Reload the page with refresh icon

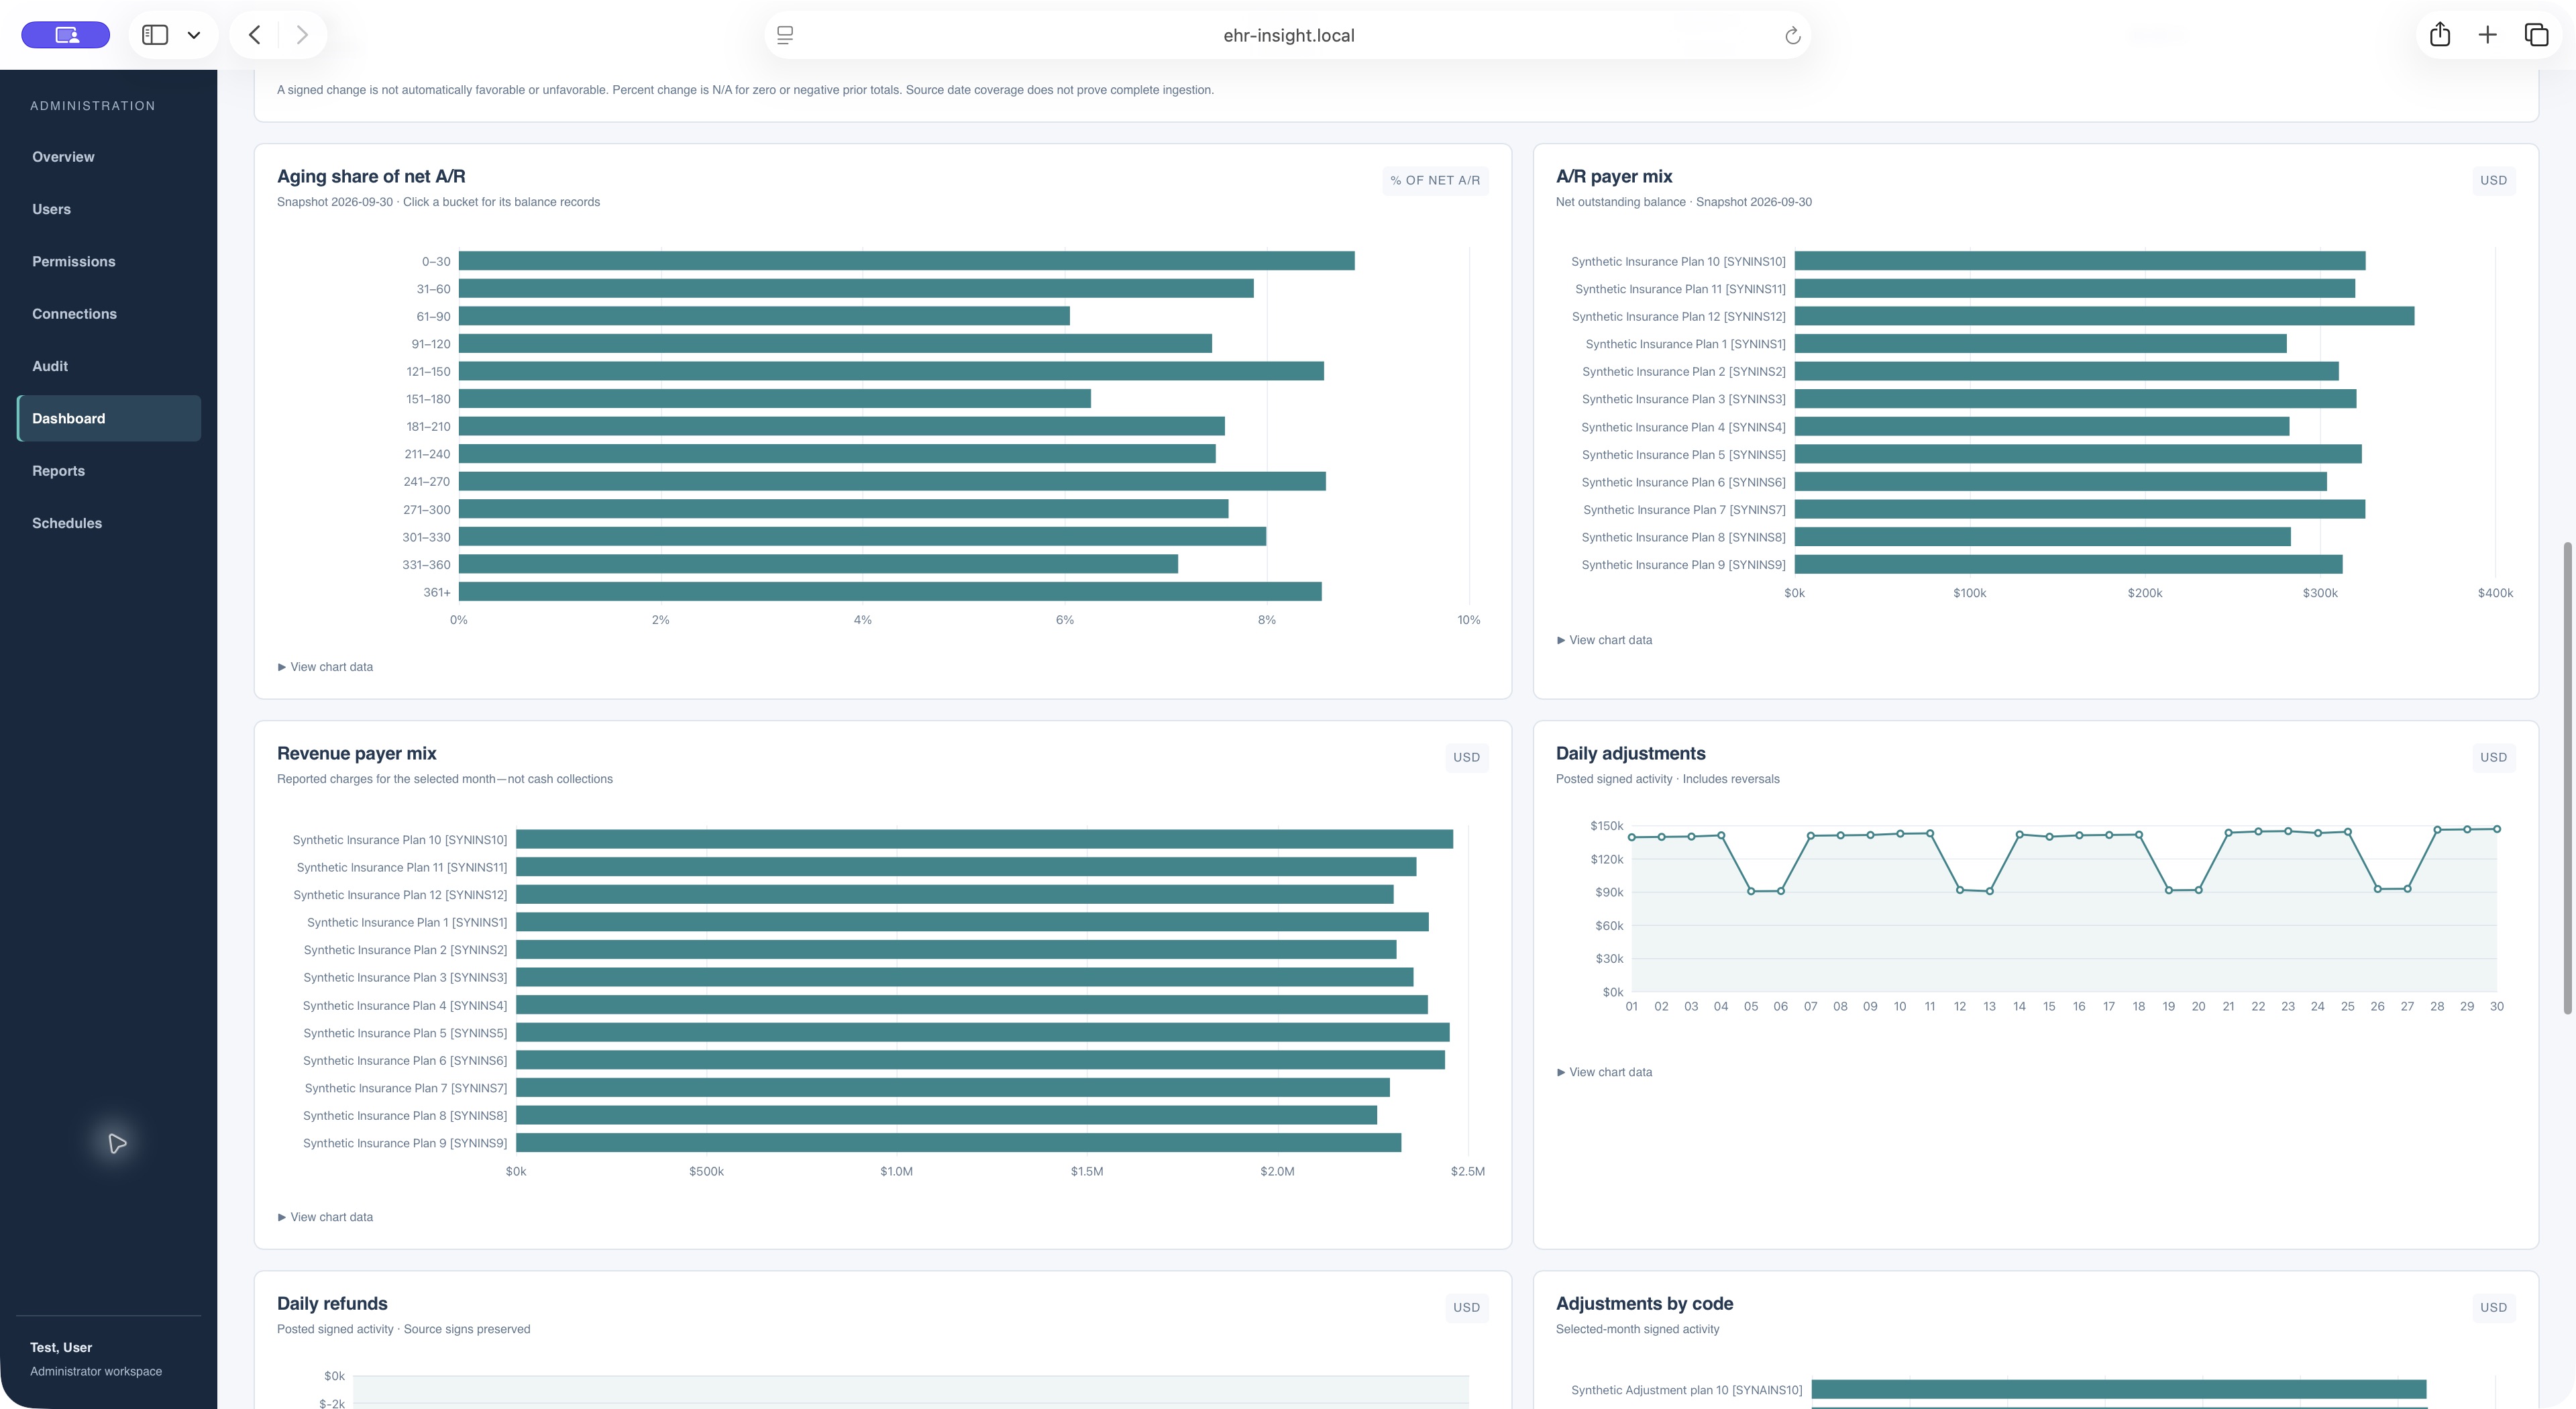coord(1792,36)
